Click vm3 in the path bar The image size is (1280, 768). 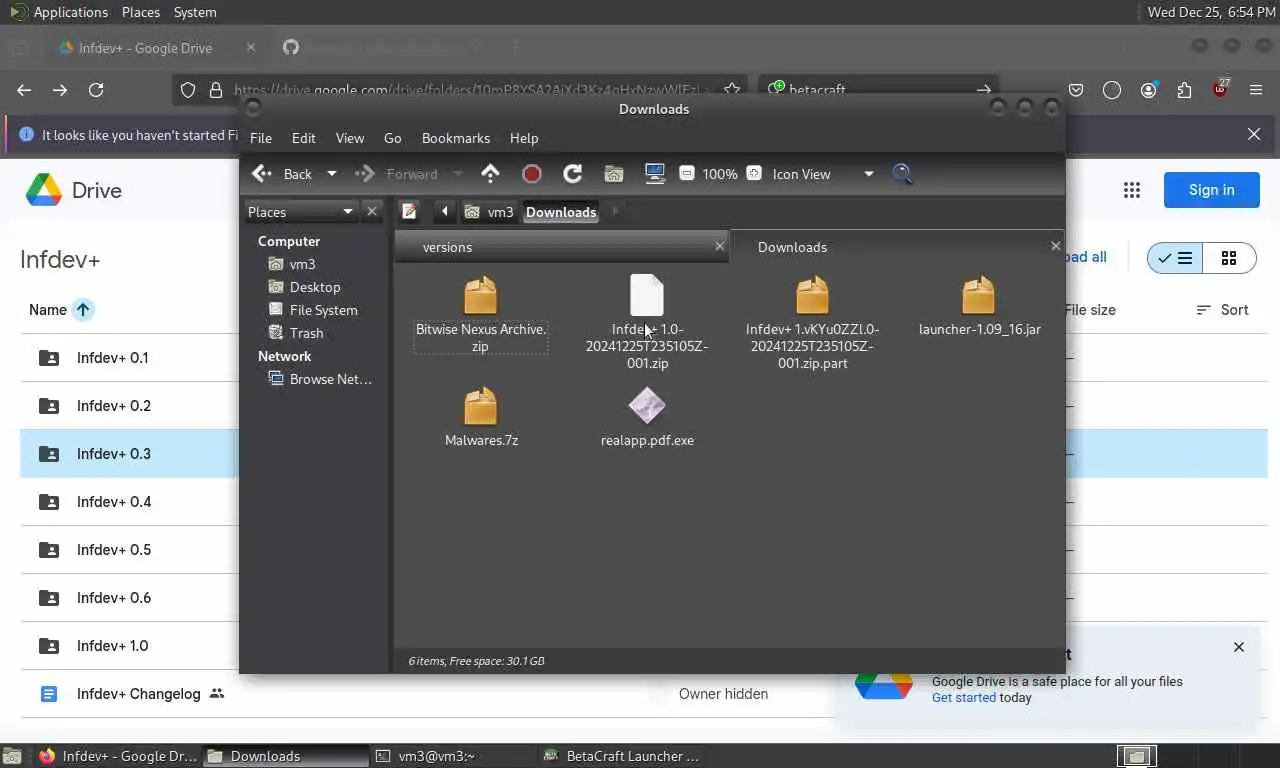(x=490, y=212)
